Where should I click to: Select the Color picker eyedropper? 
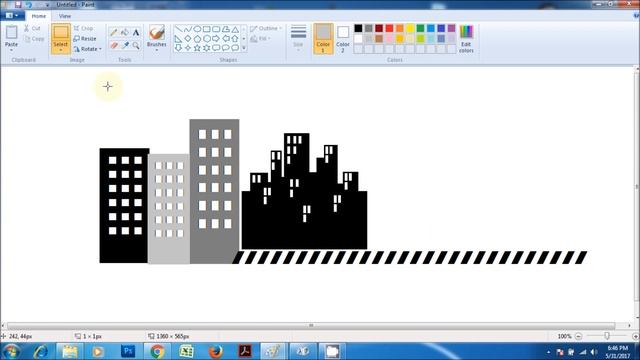coord(125,45)
